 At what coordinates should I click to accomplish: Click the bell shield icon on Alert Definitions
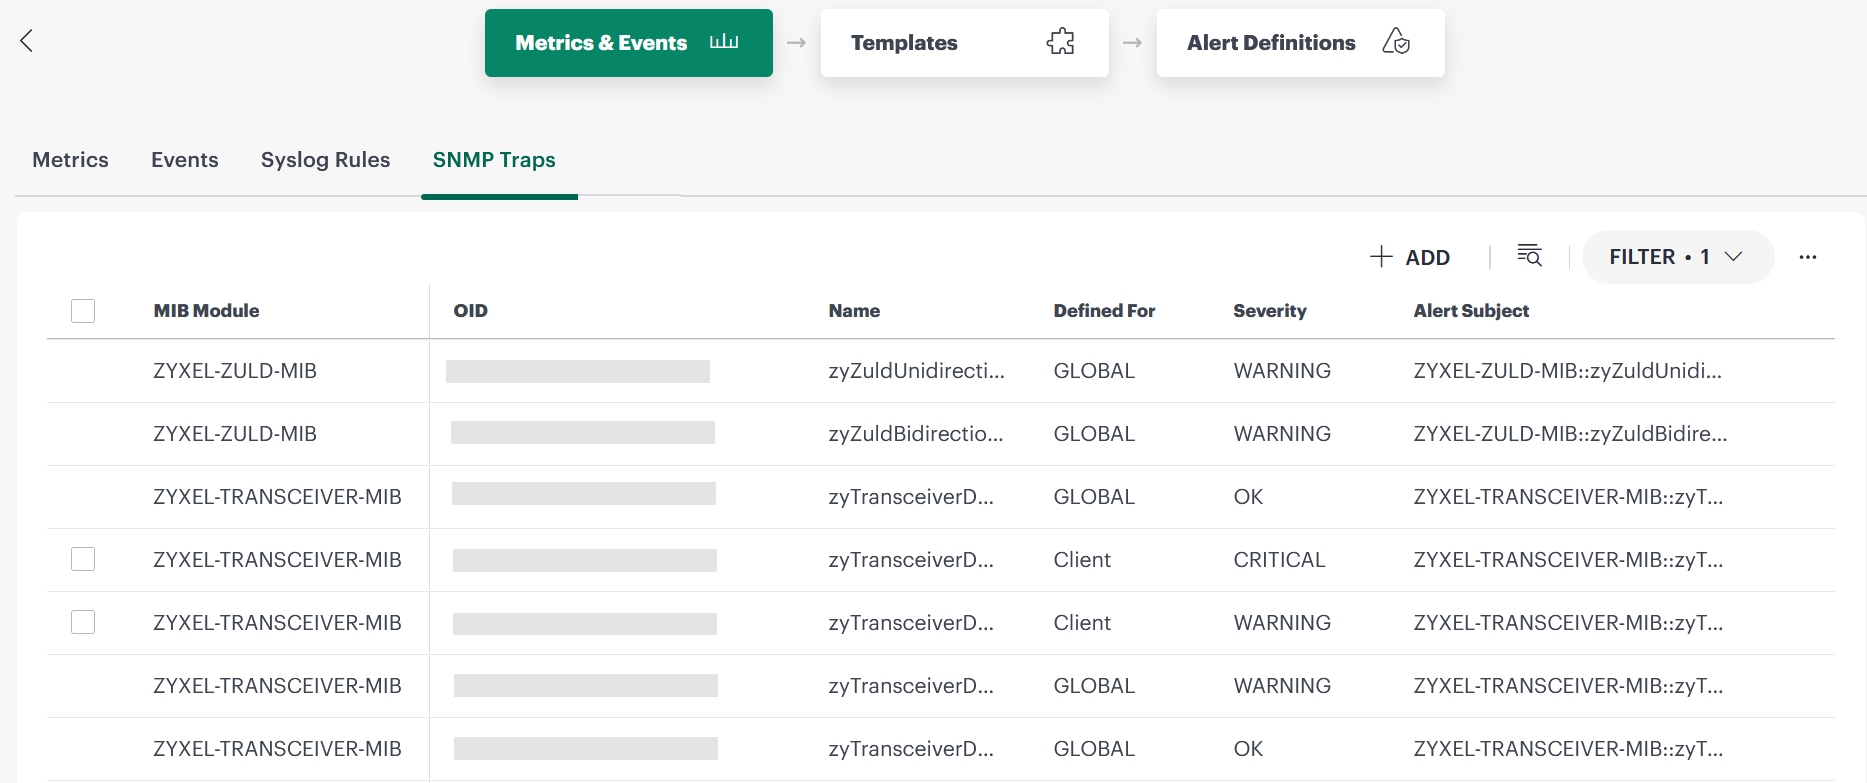tap(1396, 42)
